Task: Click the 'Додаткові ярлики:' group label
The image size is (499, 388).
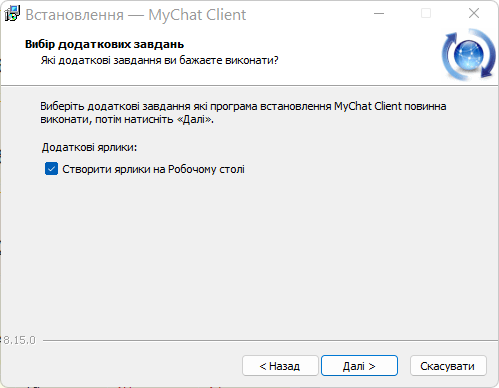Action: [89, 147]
